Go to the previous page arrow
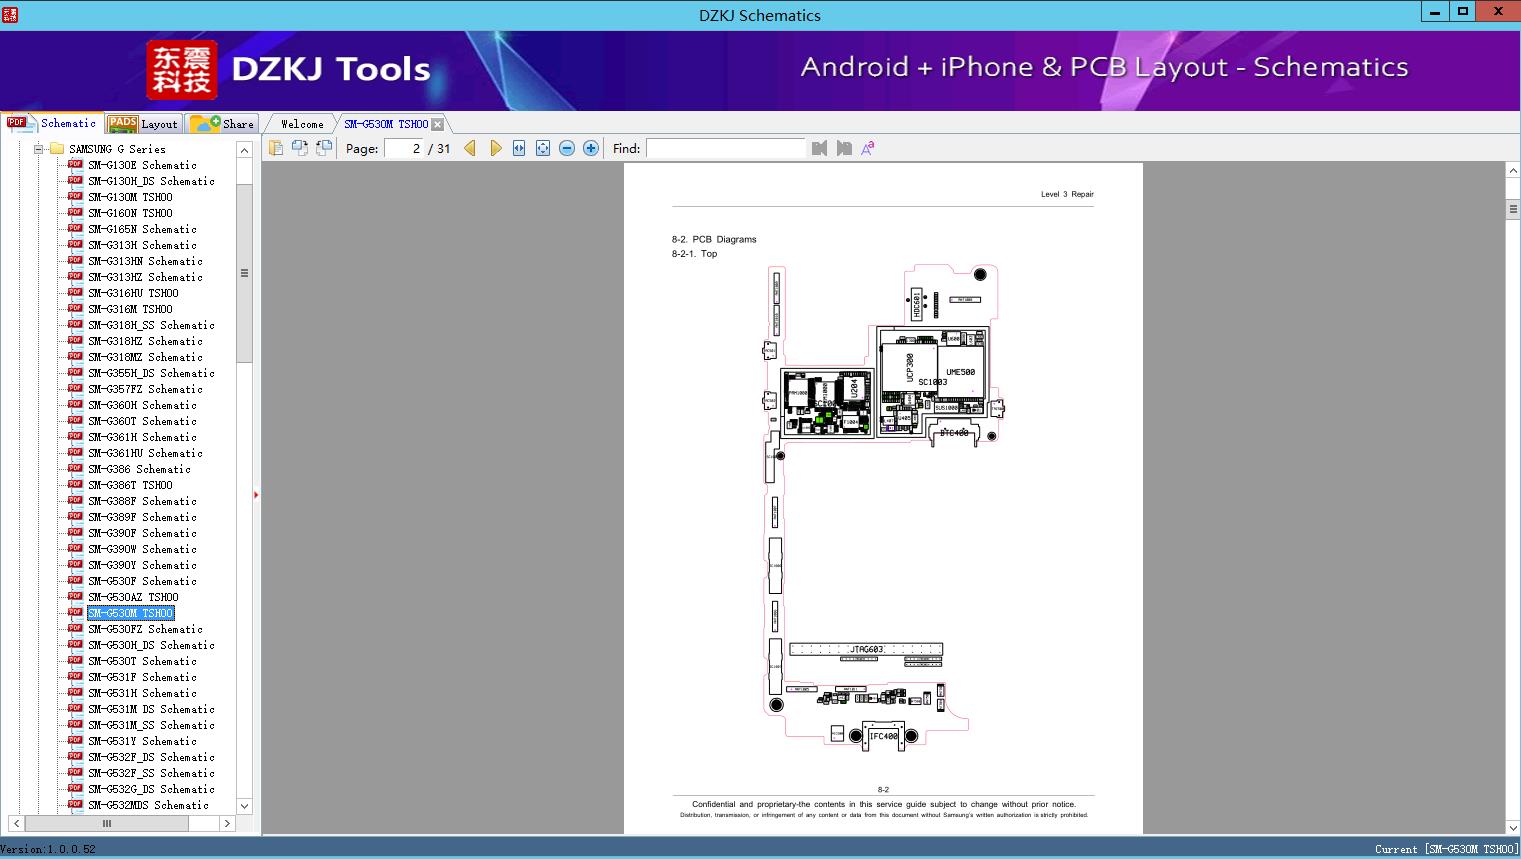Screen dimensions: 1521x859 tap(470, 148)
